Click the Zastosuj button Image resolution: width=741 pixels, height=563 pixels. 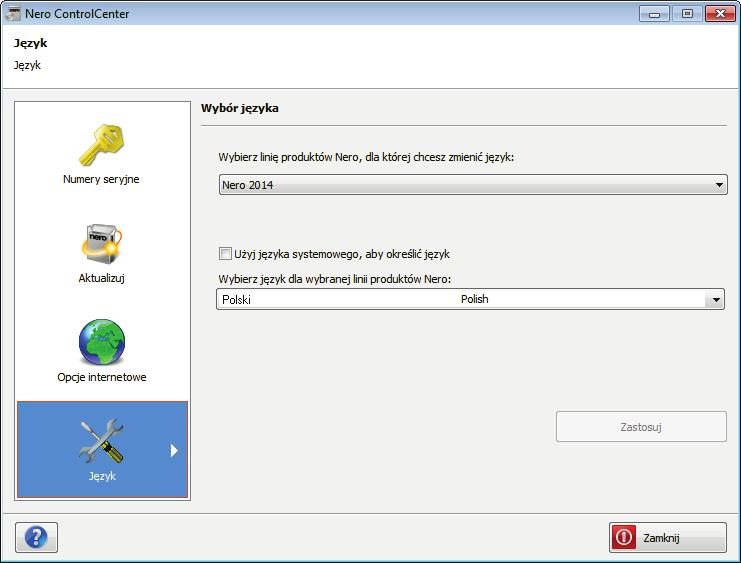641,427
